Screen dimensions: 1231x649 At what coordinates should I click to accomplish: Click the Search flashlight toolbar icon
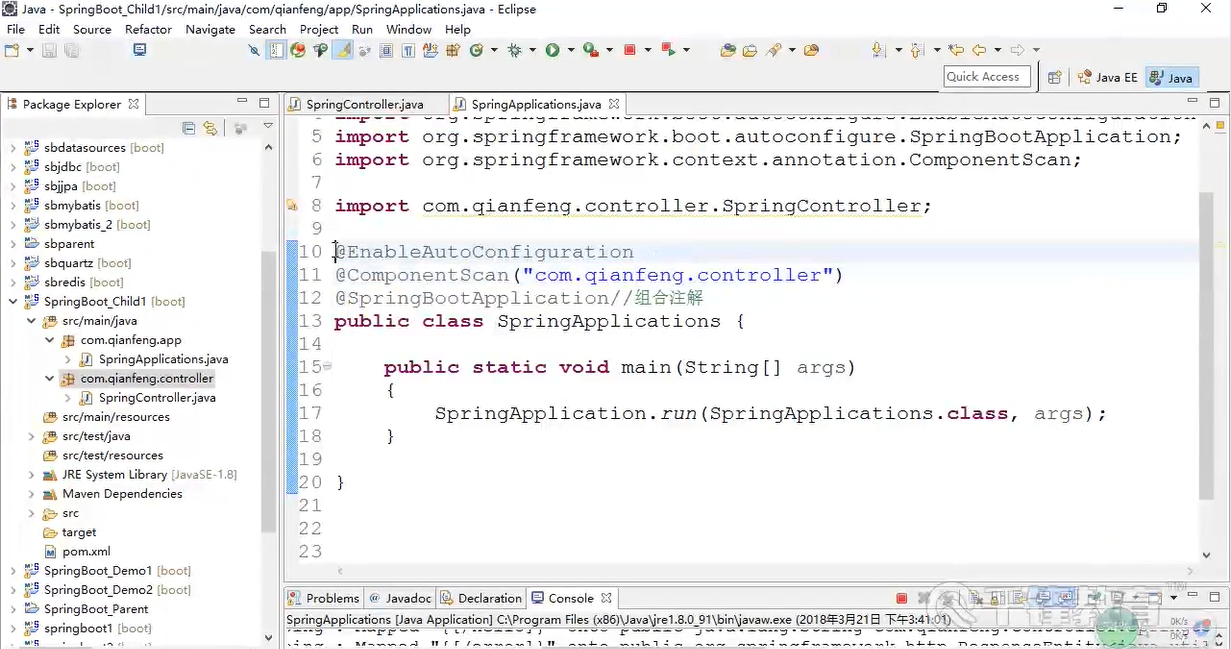[773, 50]
